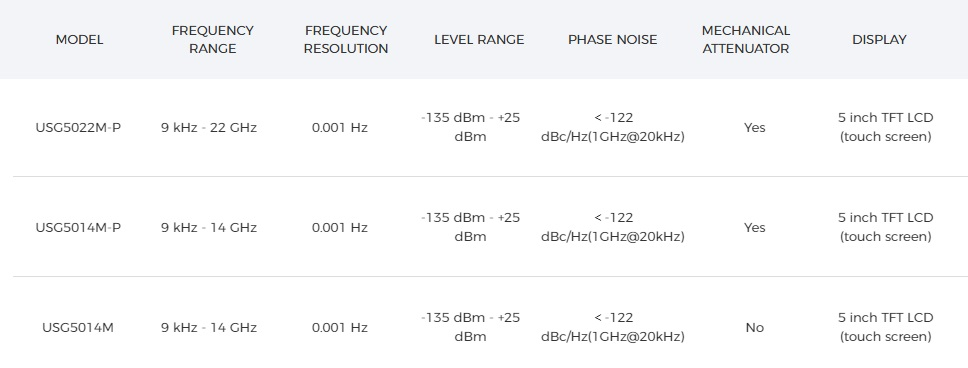Image resolution: width=968 pixels, height=368 pixels.
Task: Click the No attenuator value for USG5014M
Action: 754,328
